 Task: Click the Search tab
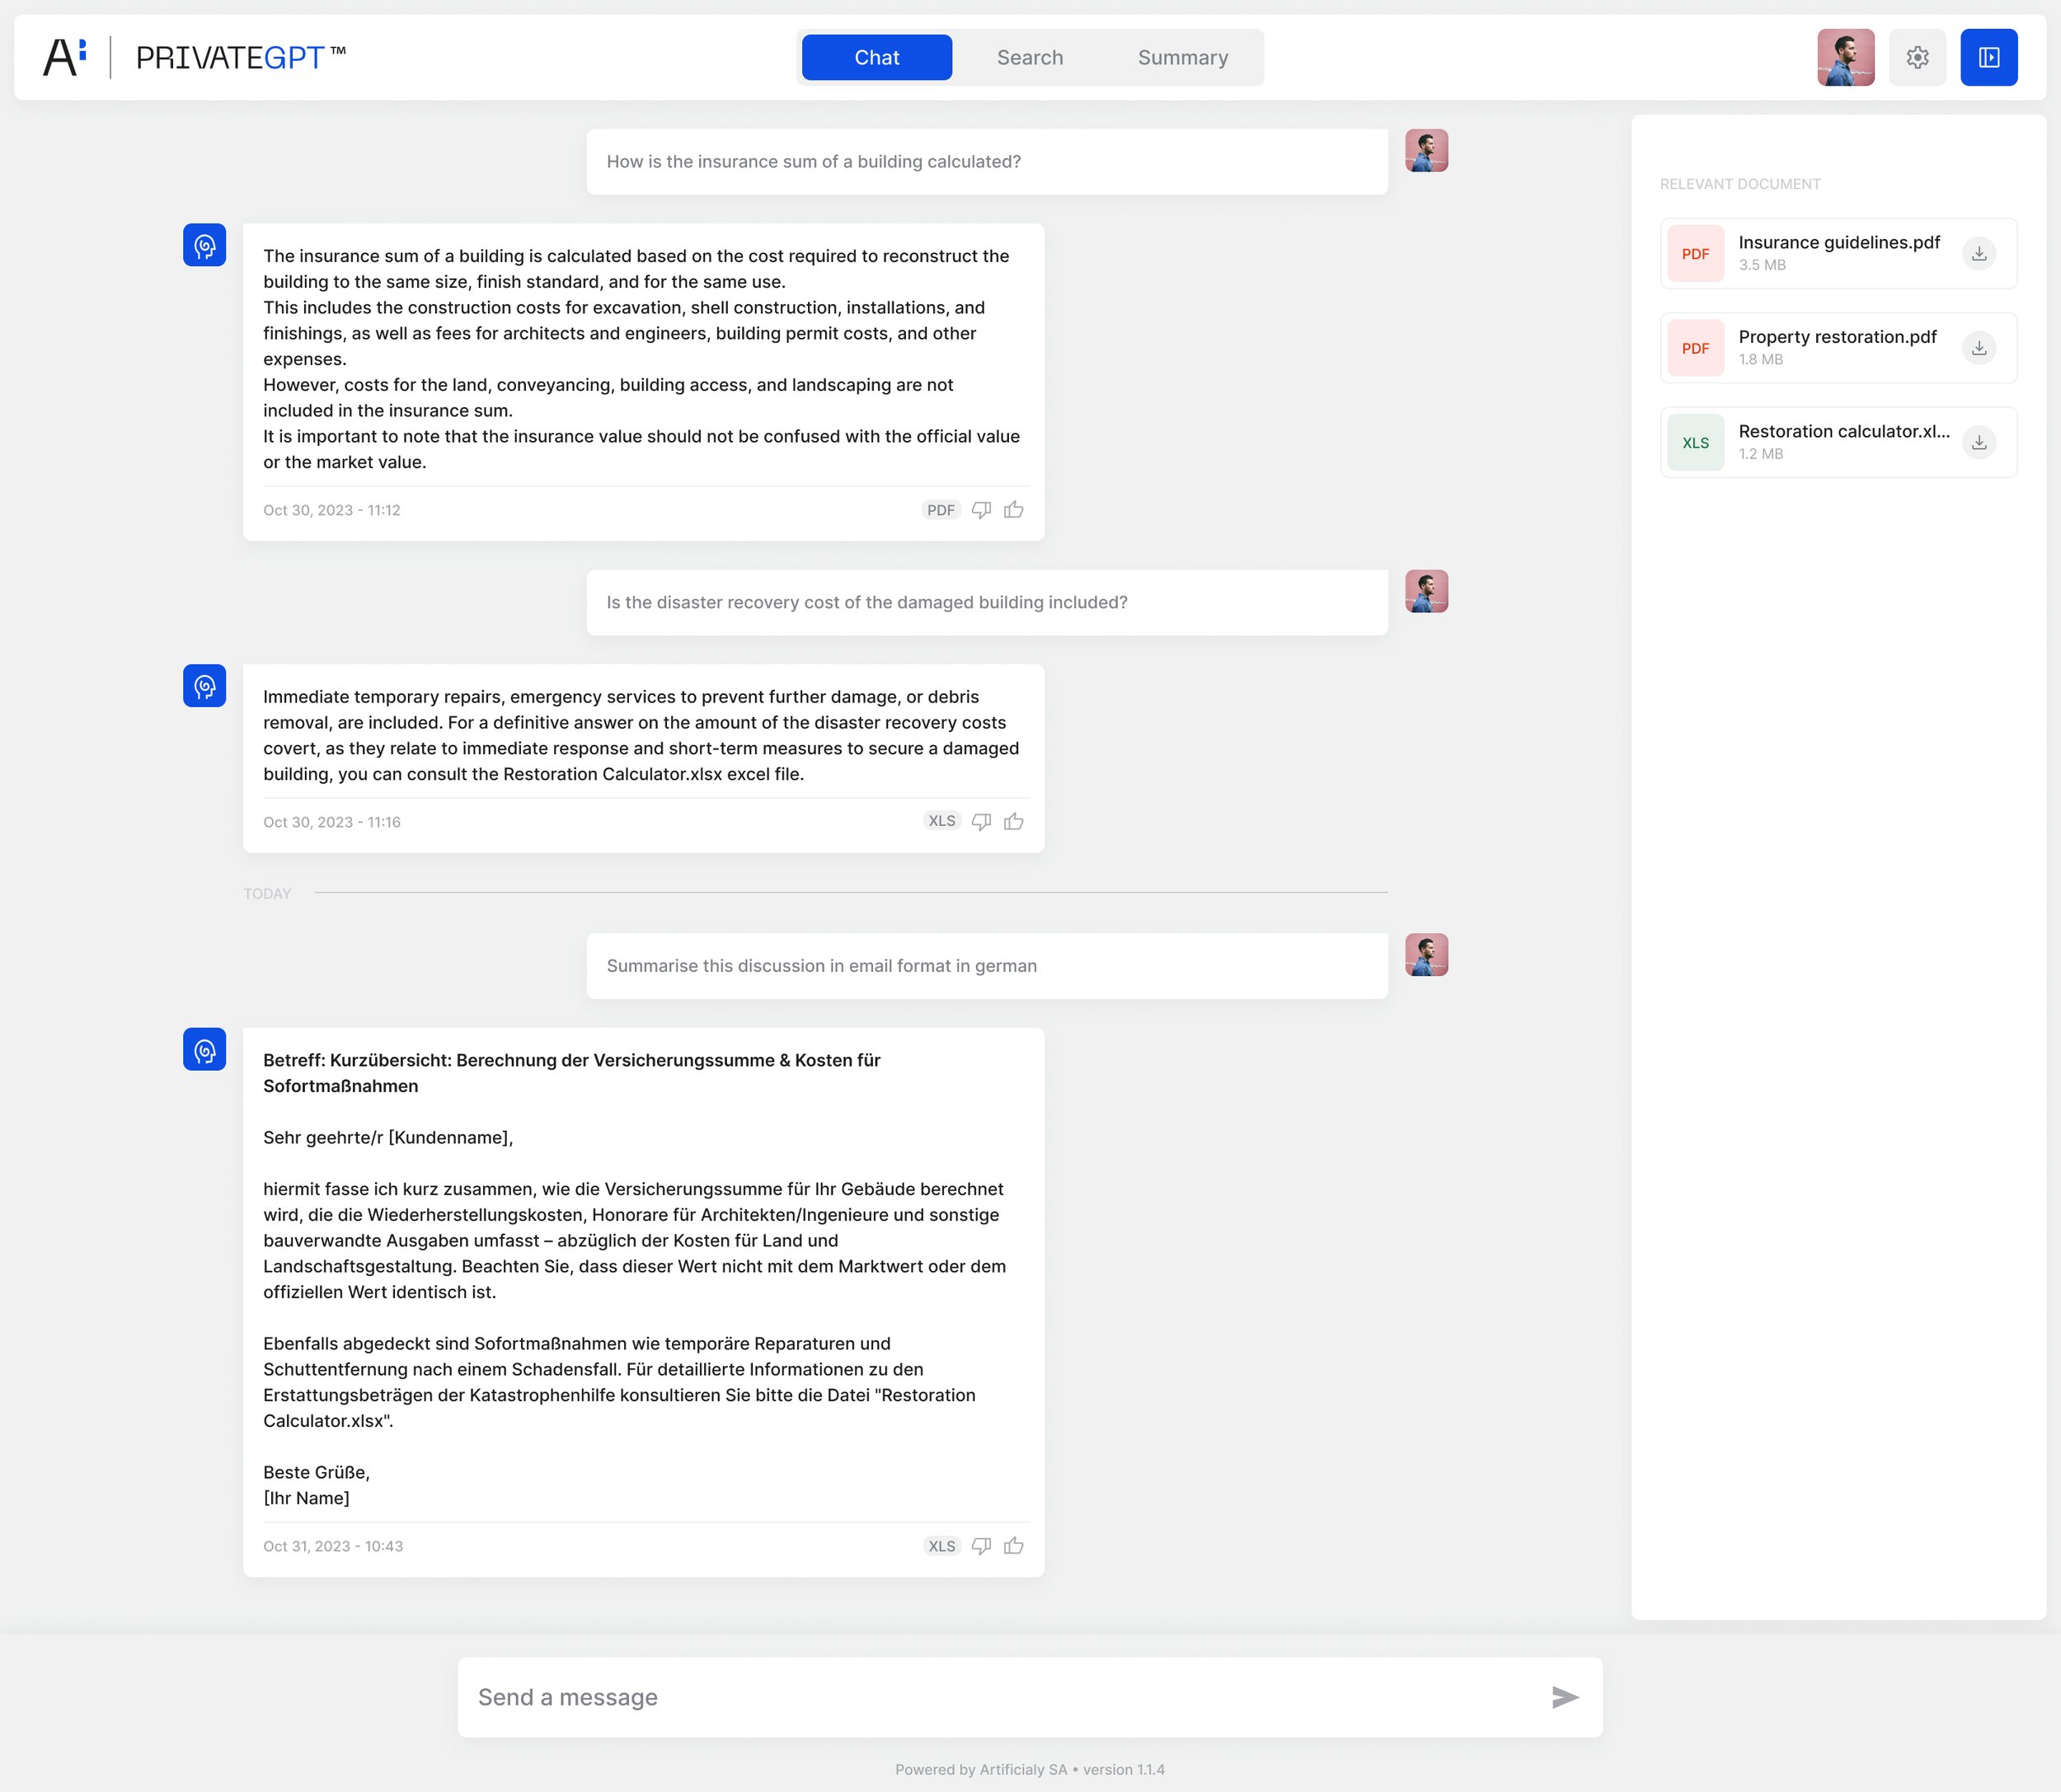(1029, 56)
